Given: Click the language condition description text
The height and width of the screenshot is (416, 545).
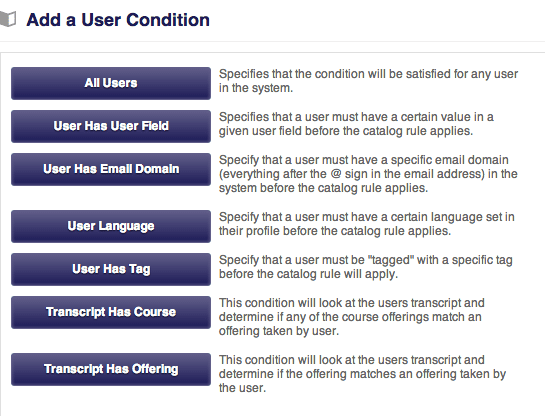Looking at the screenshot, I should click(367, 224).
